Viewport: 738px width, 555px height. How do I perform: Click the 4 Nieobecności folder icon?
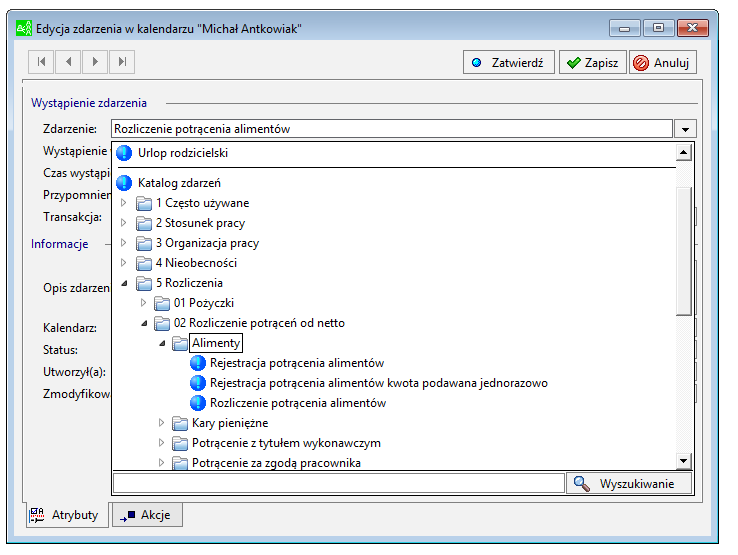coord(144,263)
